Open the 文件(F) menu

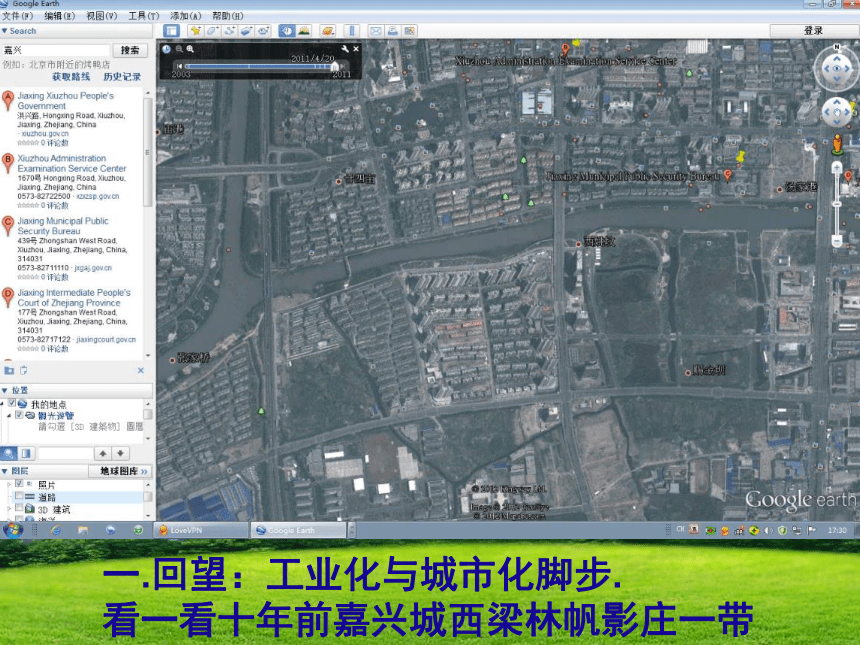tap(18, 16)
